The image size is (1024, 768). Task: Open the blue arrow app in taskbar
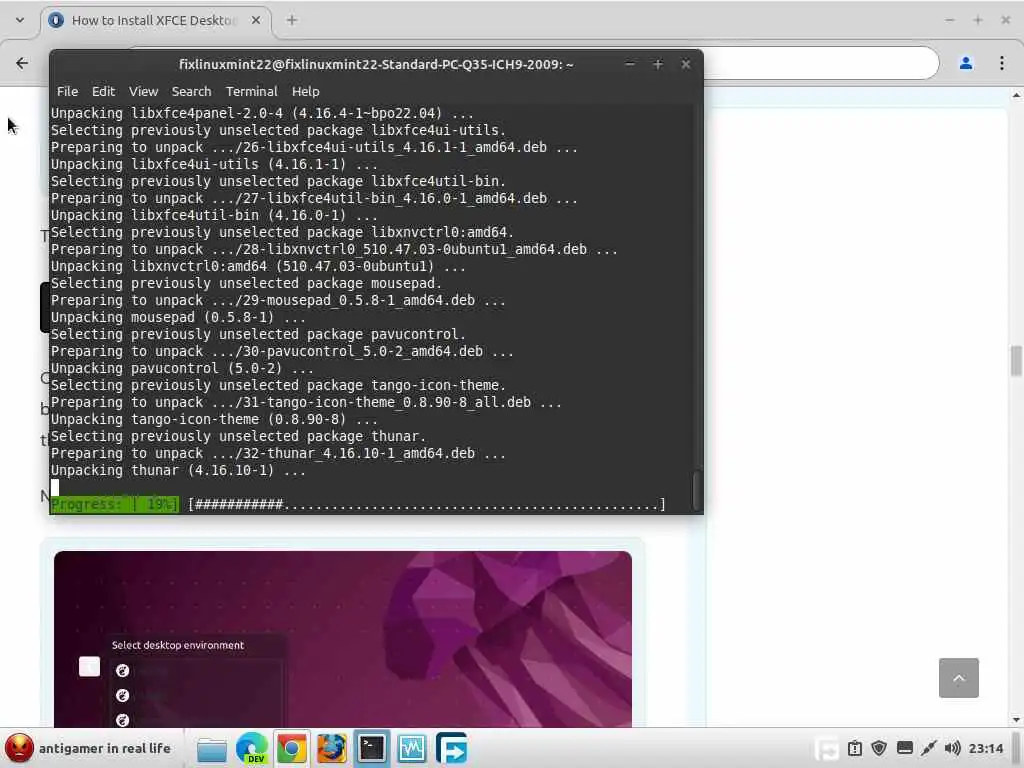452,748
